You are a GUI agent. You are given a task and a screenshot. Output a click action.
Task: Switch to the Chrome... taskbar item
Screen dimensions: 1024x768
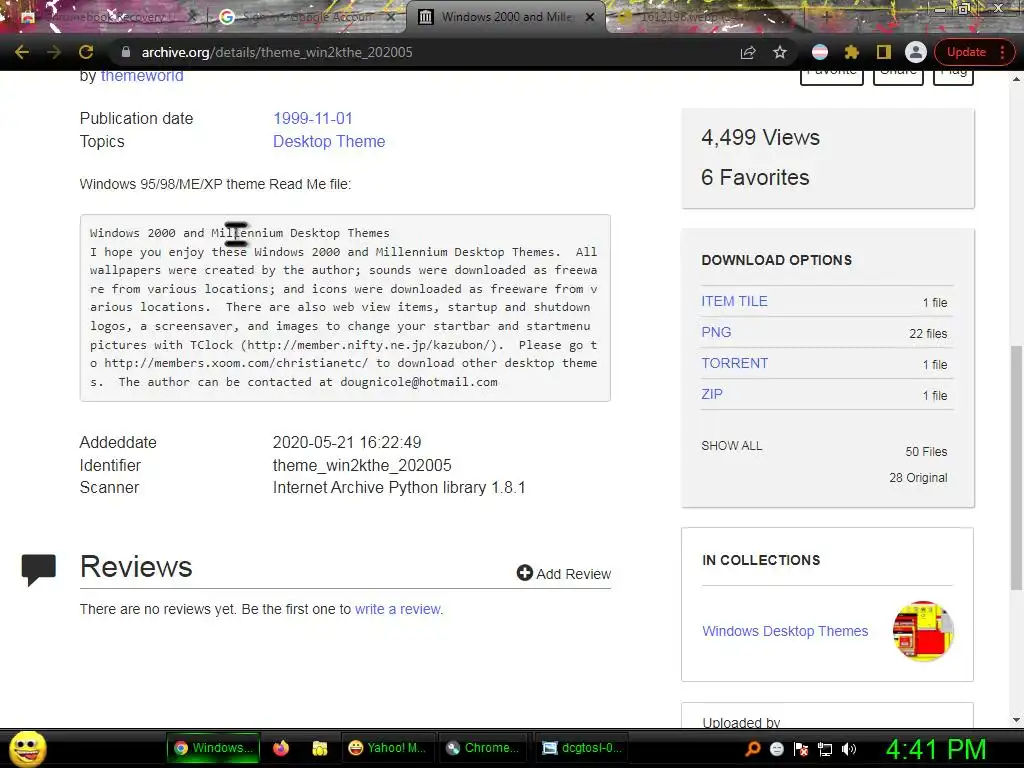[x=483, y=748]
